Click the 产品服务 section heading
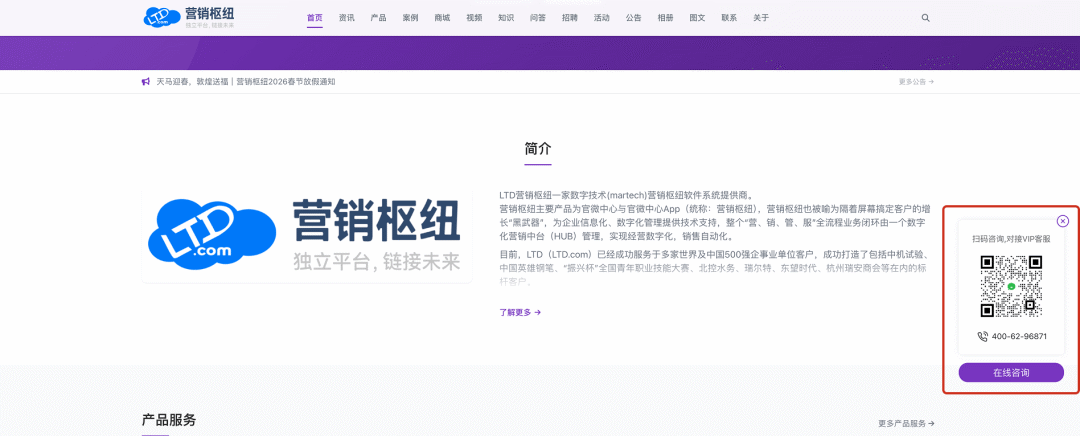Viewport: 1080px width, 436px height. (x=169, y=420)
